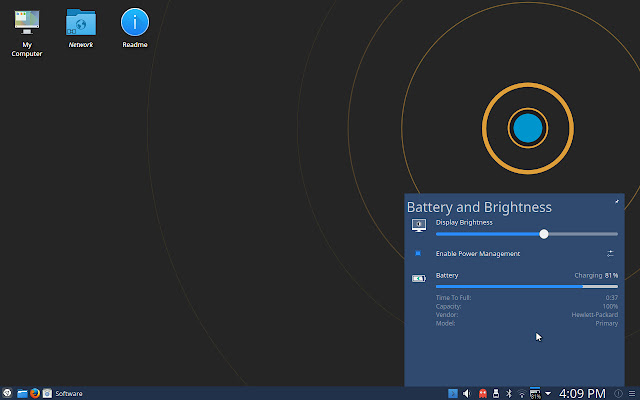Image resolution: width=640 pixels, height=400 pixels.
Task: Click the Charging 81% status text
Action: (x=596, y=276)
